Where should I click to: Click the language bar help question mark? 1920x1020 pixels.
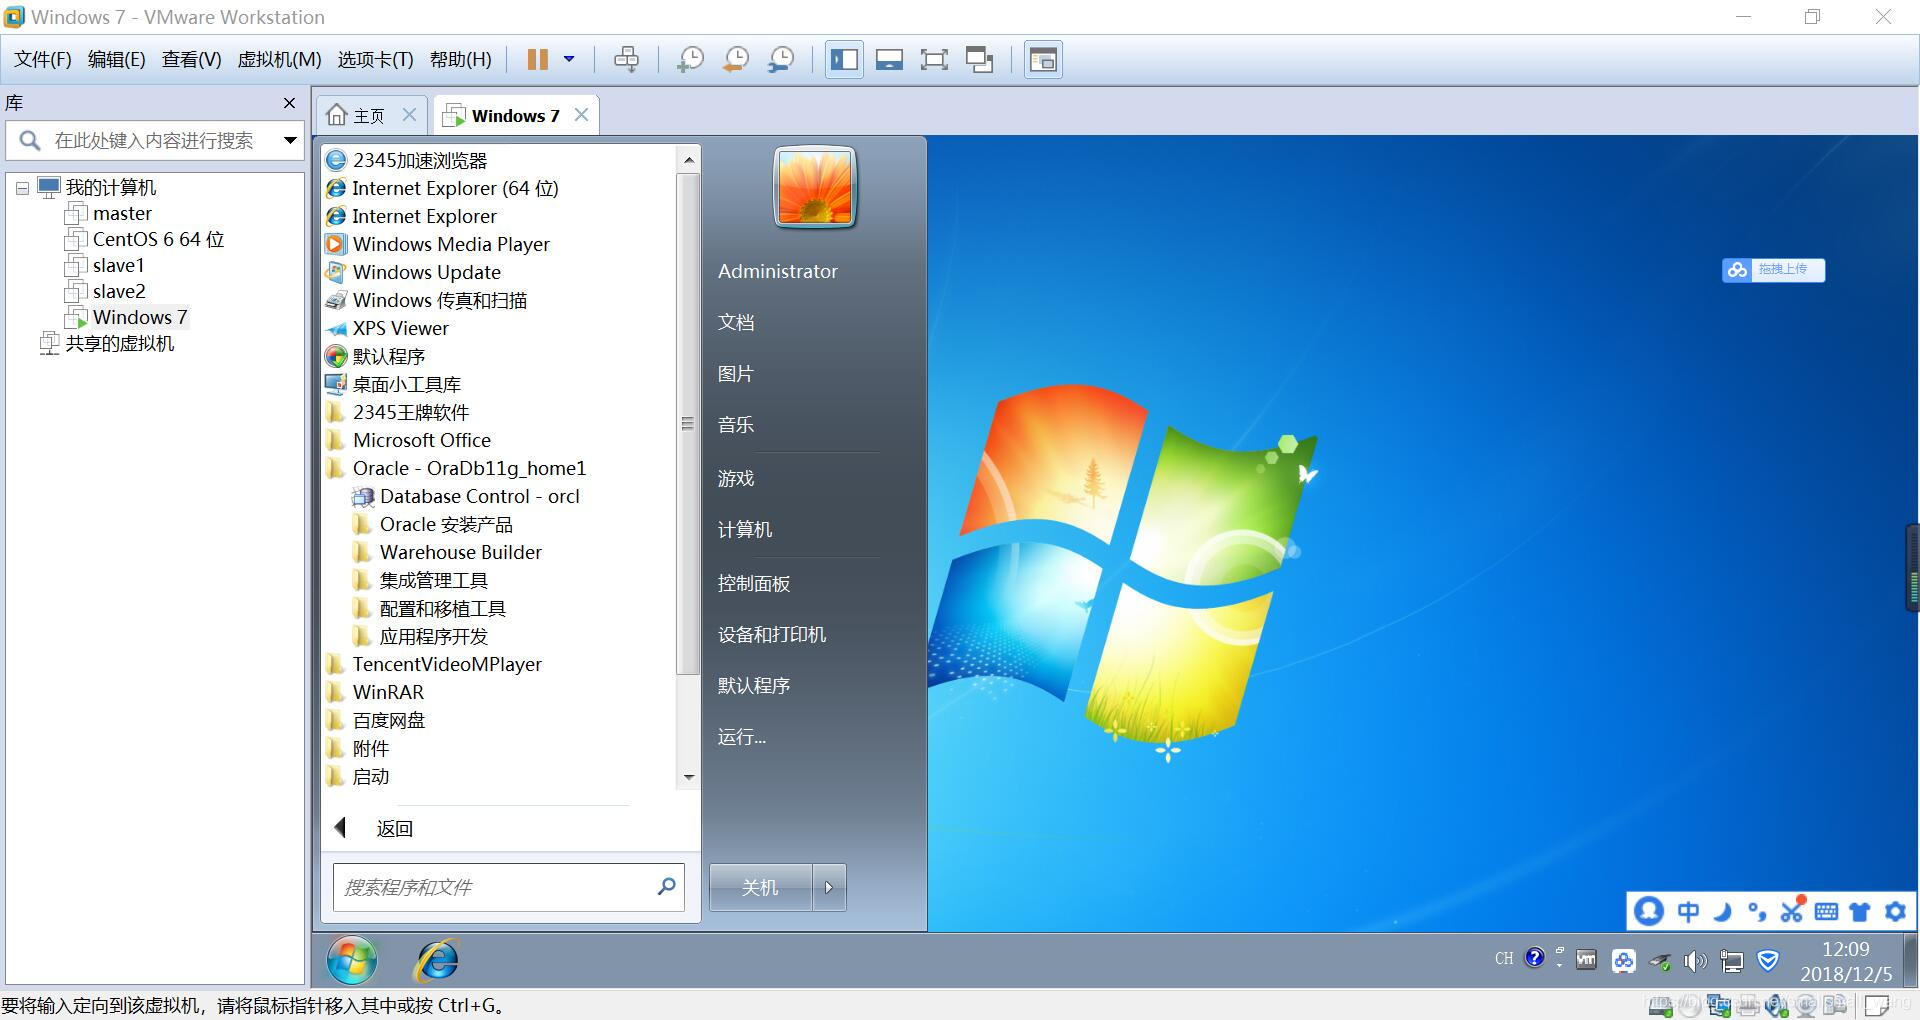pyautogui.click(x=1534, y=958)
